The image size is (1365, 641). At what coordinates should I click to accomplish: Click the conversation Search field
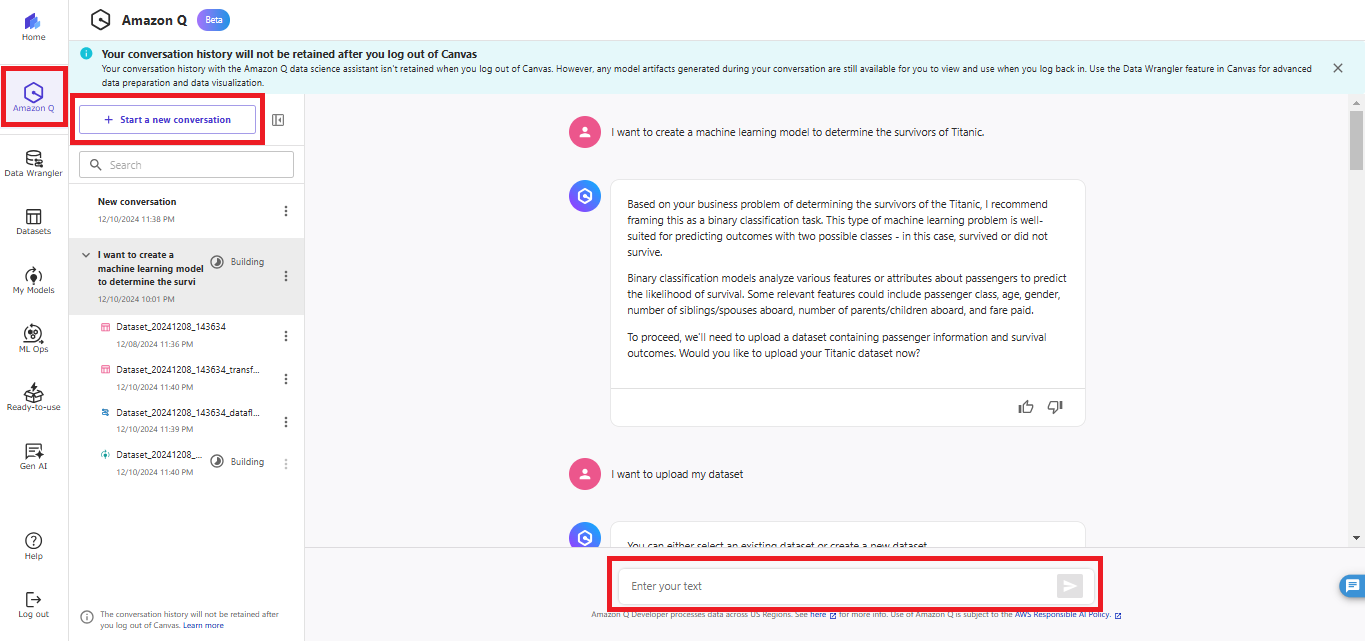pos(186,165)
